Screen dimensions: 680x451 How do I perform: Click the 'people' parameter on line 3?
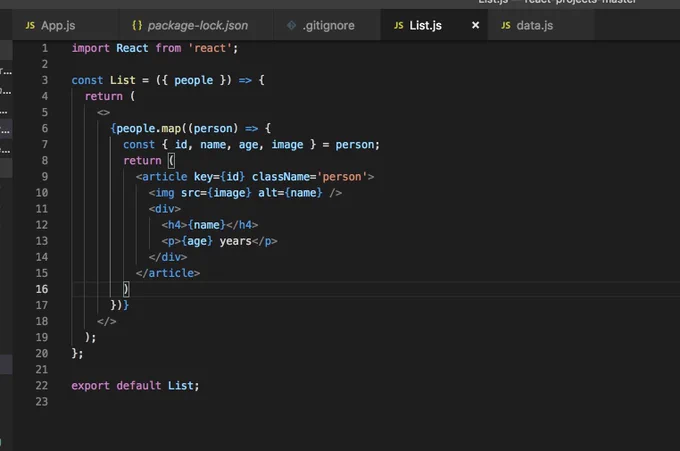point(193,80)
